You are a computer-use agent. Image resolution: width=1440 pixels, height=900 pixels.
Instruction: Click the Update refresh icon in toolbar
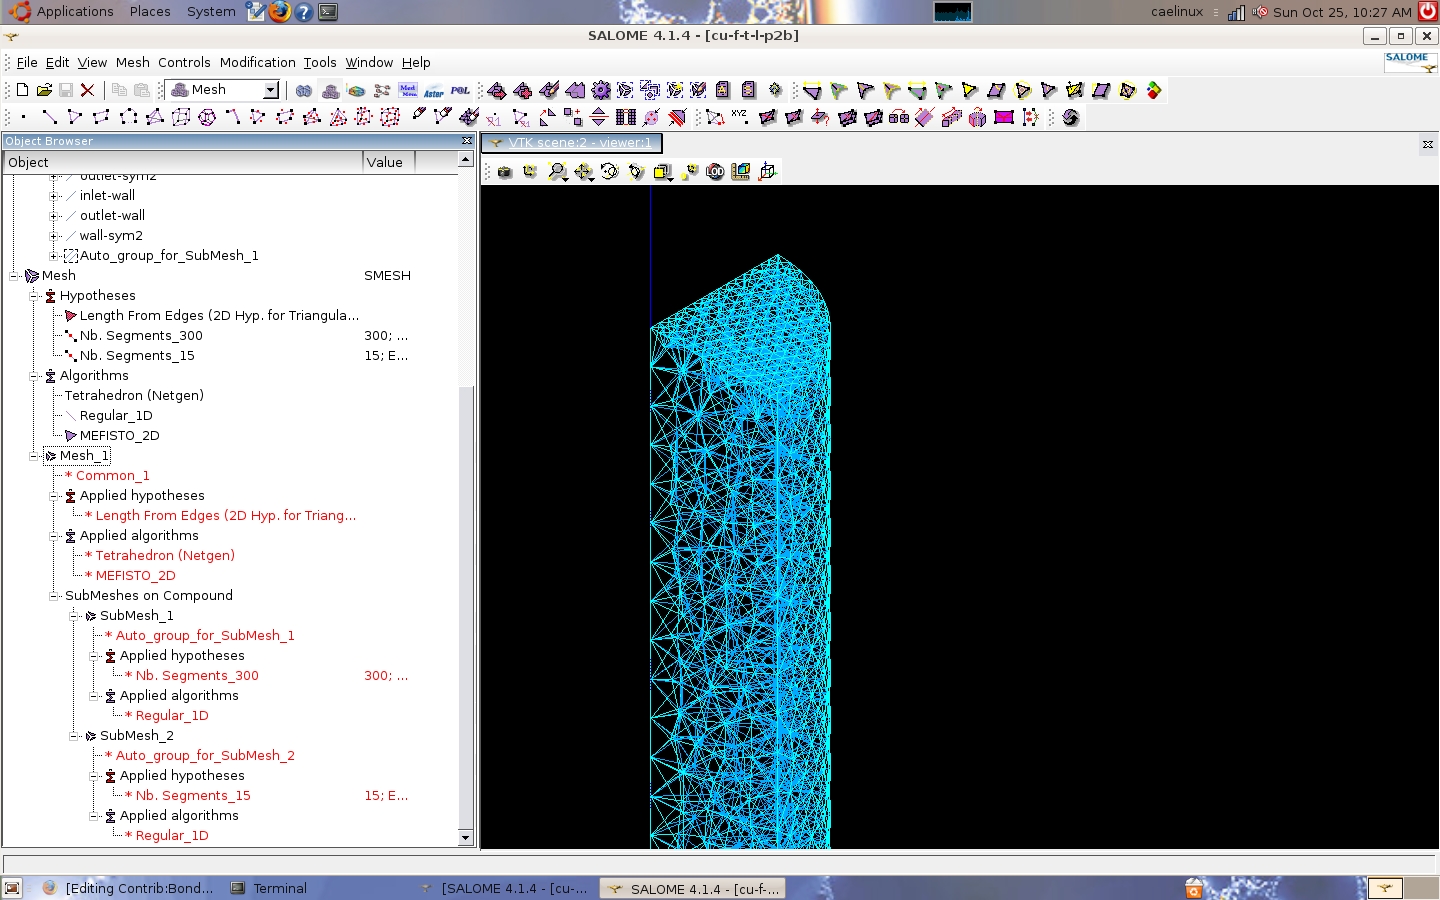[x=1071, y=117]
